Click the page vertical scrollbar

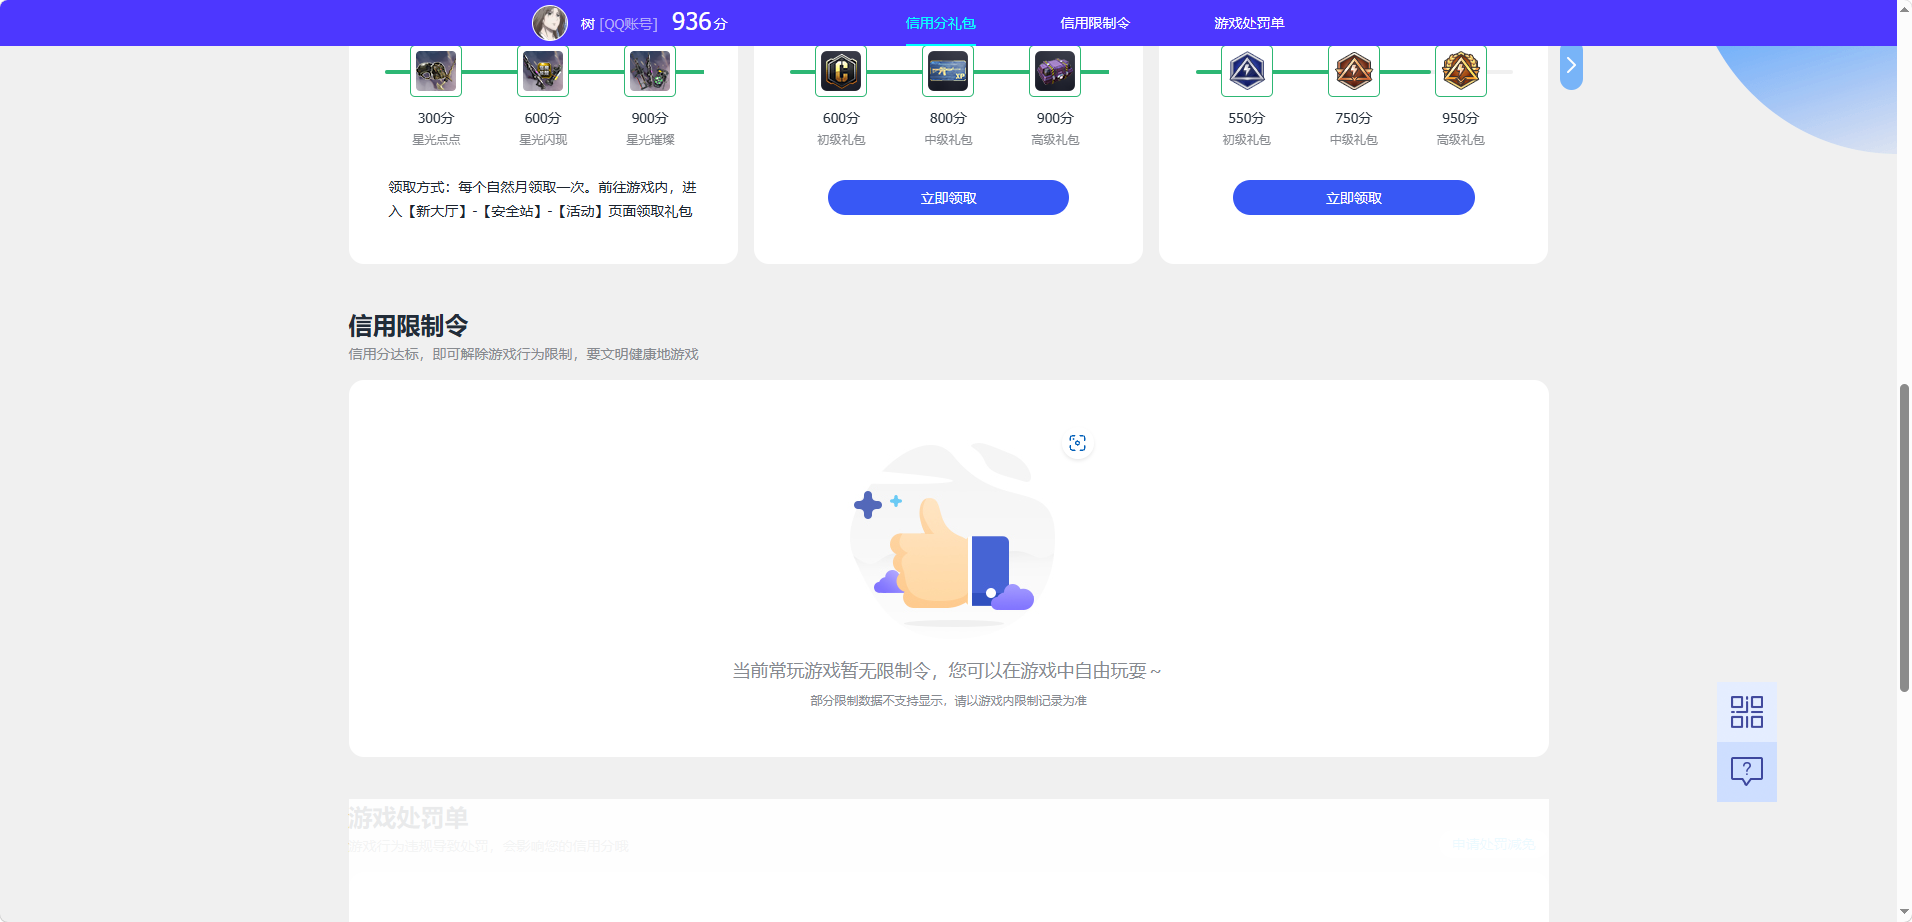(1904, 537)
